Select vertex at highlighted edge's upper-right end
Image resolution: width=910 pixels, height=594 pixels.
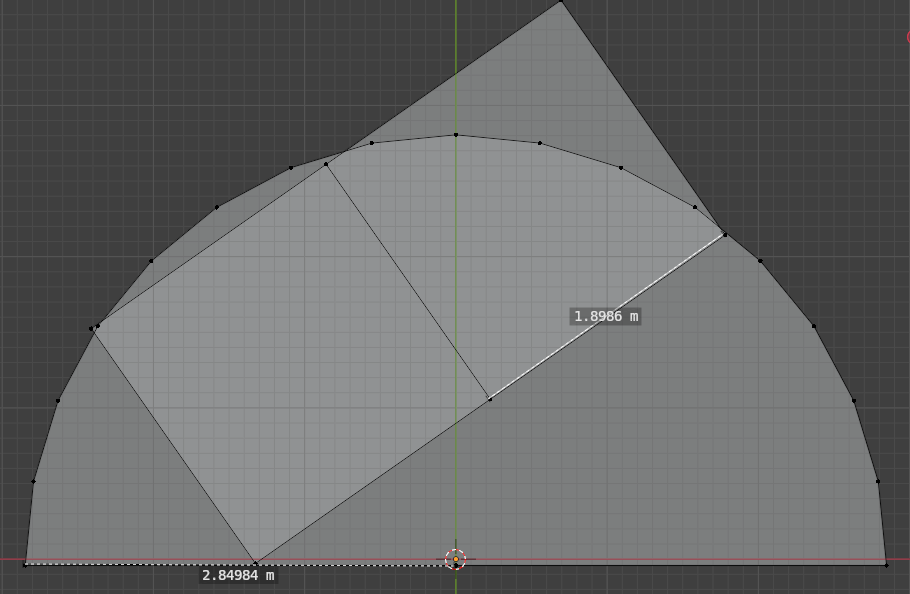coord(725,235)
